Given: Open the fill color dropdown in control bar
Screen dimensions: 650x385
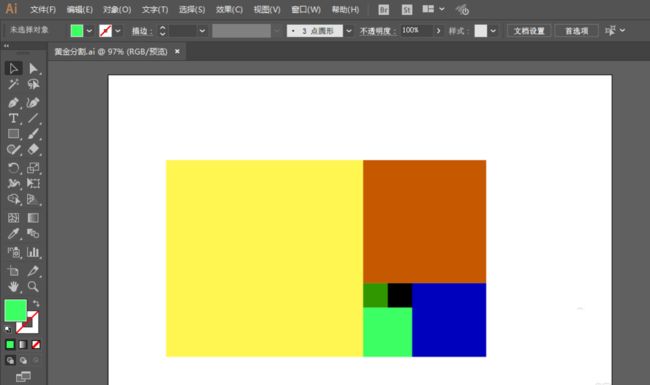Looking at the screenshot, I should click(89, 31).
